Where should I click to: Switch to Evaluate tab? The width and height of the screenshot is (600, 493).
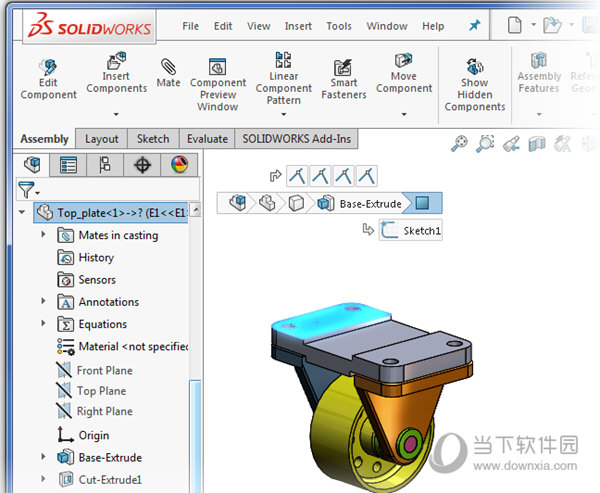coord(207,139)
